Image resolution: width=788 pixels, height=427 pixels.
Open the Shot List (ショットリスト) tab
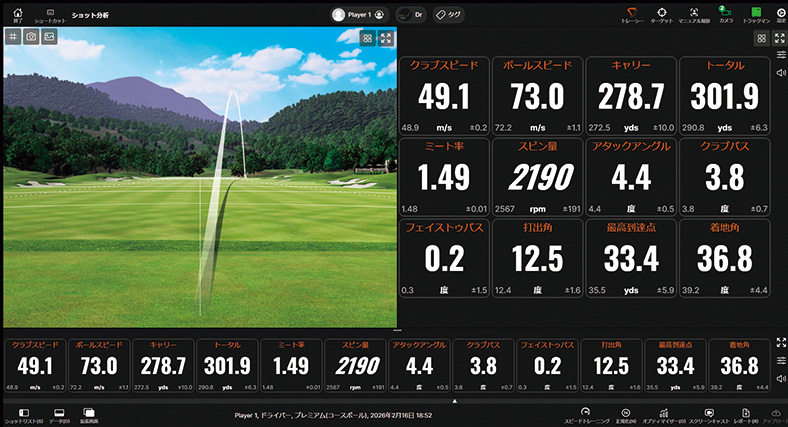click(x=24, y=414)
